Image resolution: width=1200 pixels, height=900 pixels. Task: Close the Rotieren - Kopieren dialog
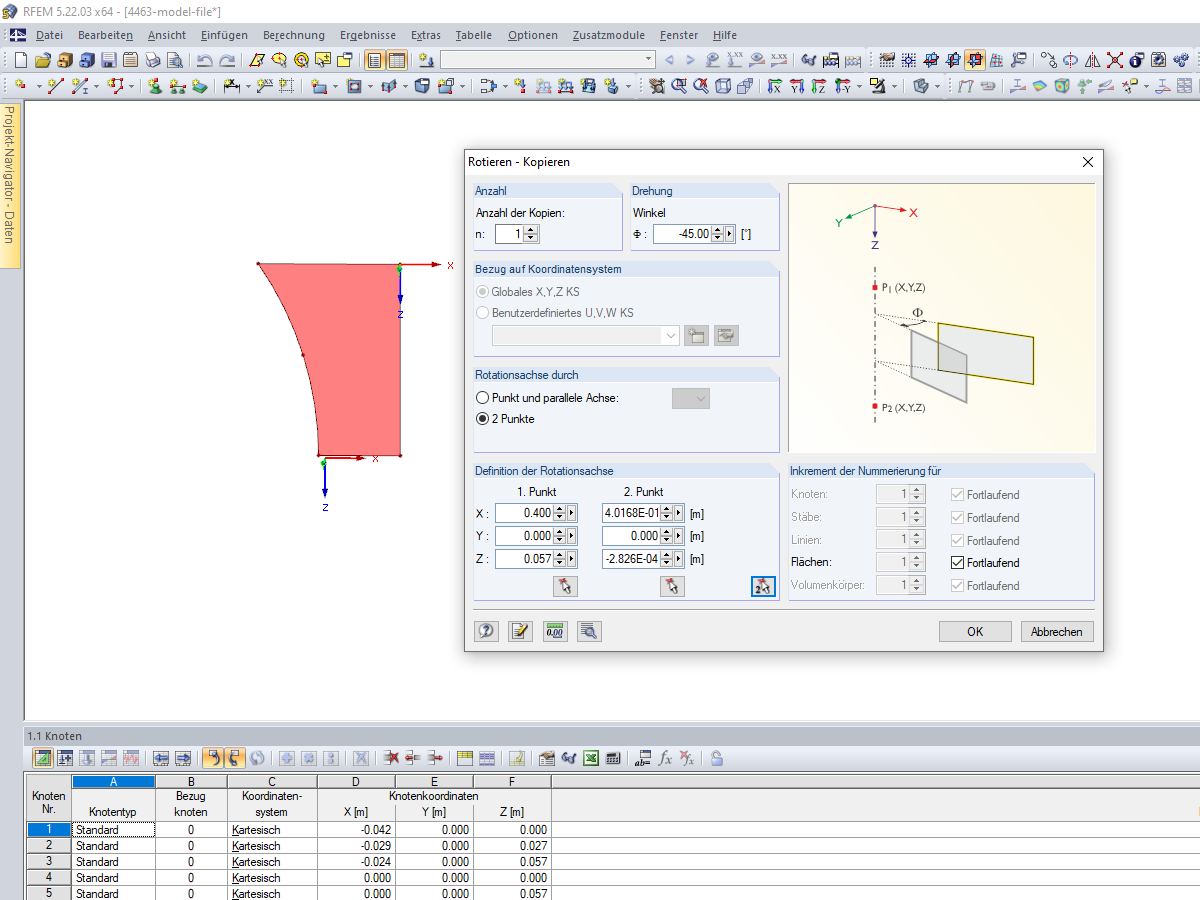[1088, 162]
